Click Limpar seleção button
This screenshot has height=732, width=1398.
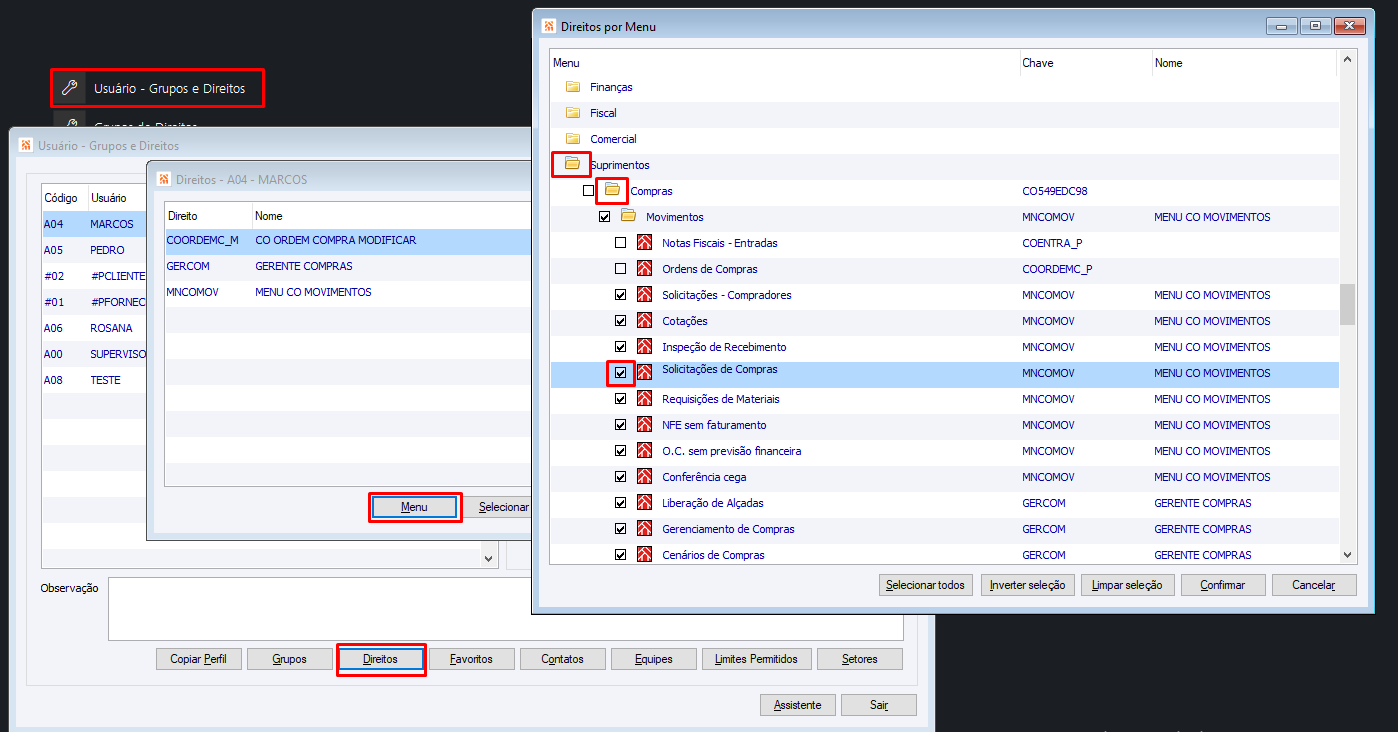[1126, 585]
